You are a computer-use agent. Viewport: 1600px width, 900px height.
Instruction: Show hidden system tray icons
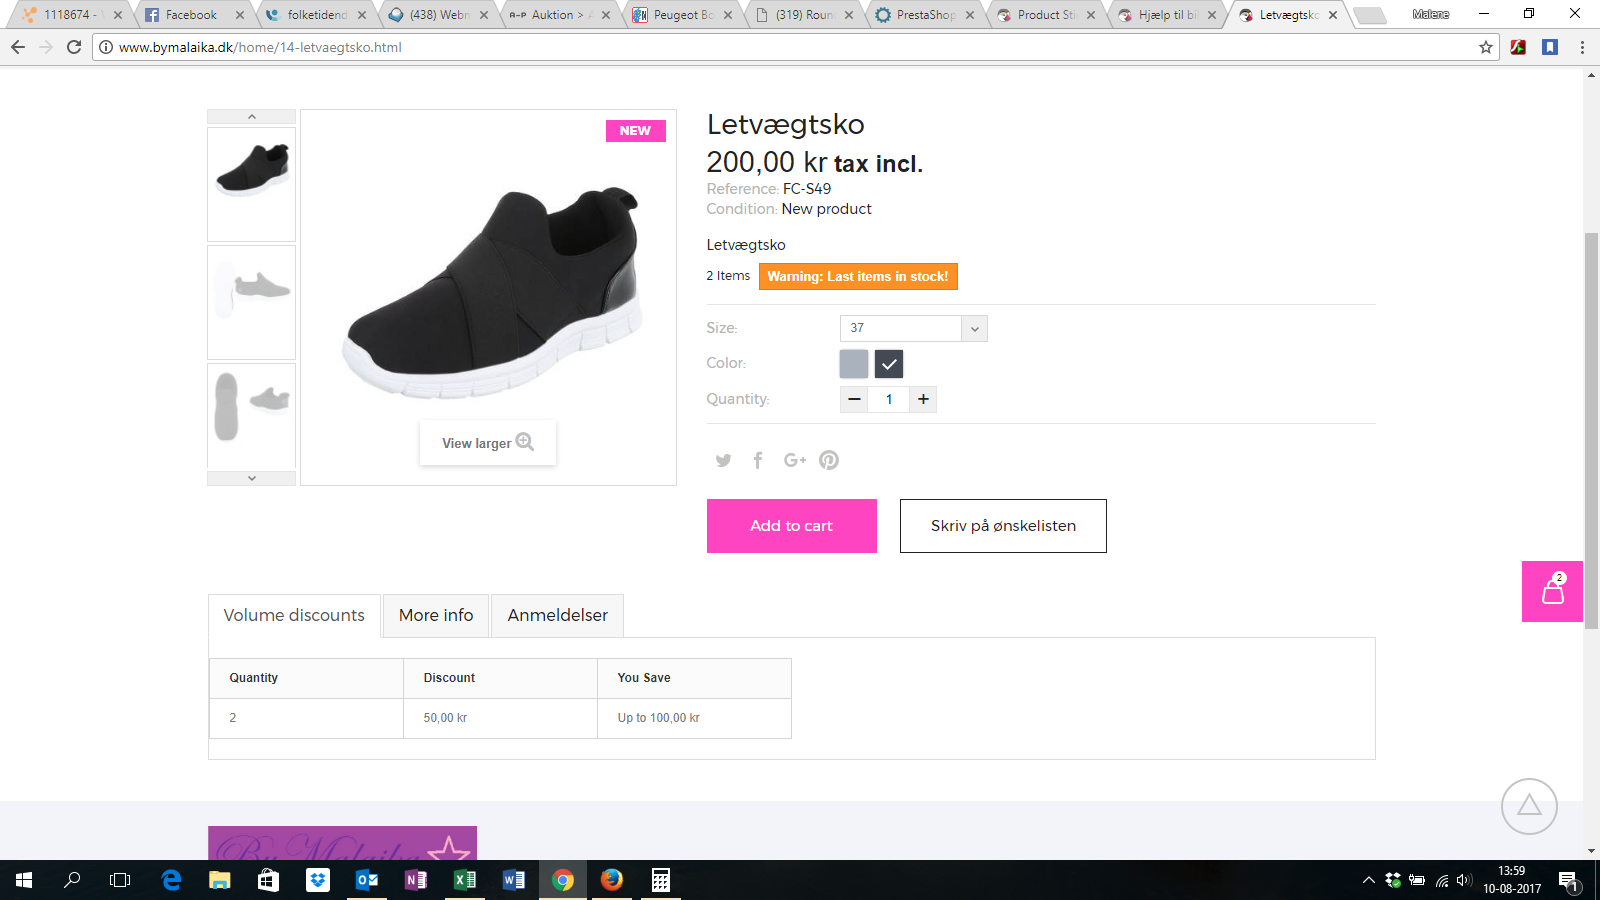[x=1369, y=880]
